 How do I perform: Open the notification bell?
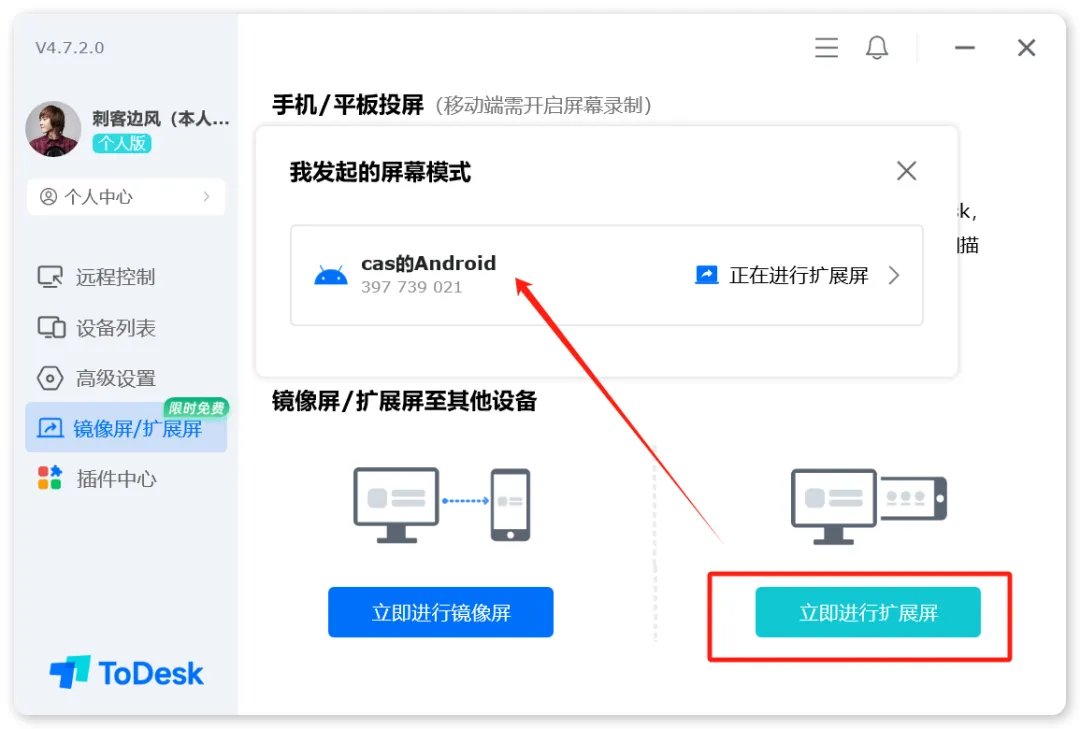877,48
